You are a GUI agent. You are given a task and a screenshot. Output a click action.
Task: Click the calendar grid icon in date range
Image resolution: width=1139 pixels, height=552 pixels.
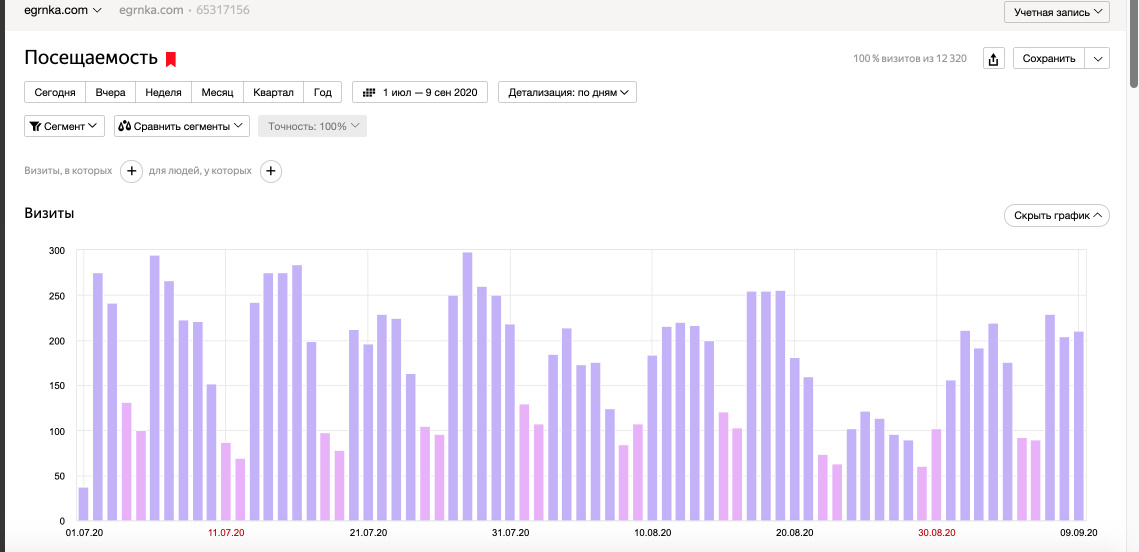tap(369, 92)
